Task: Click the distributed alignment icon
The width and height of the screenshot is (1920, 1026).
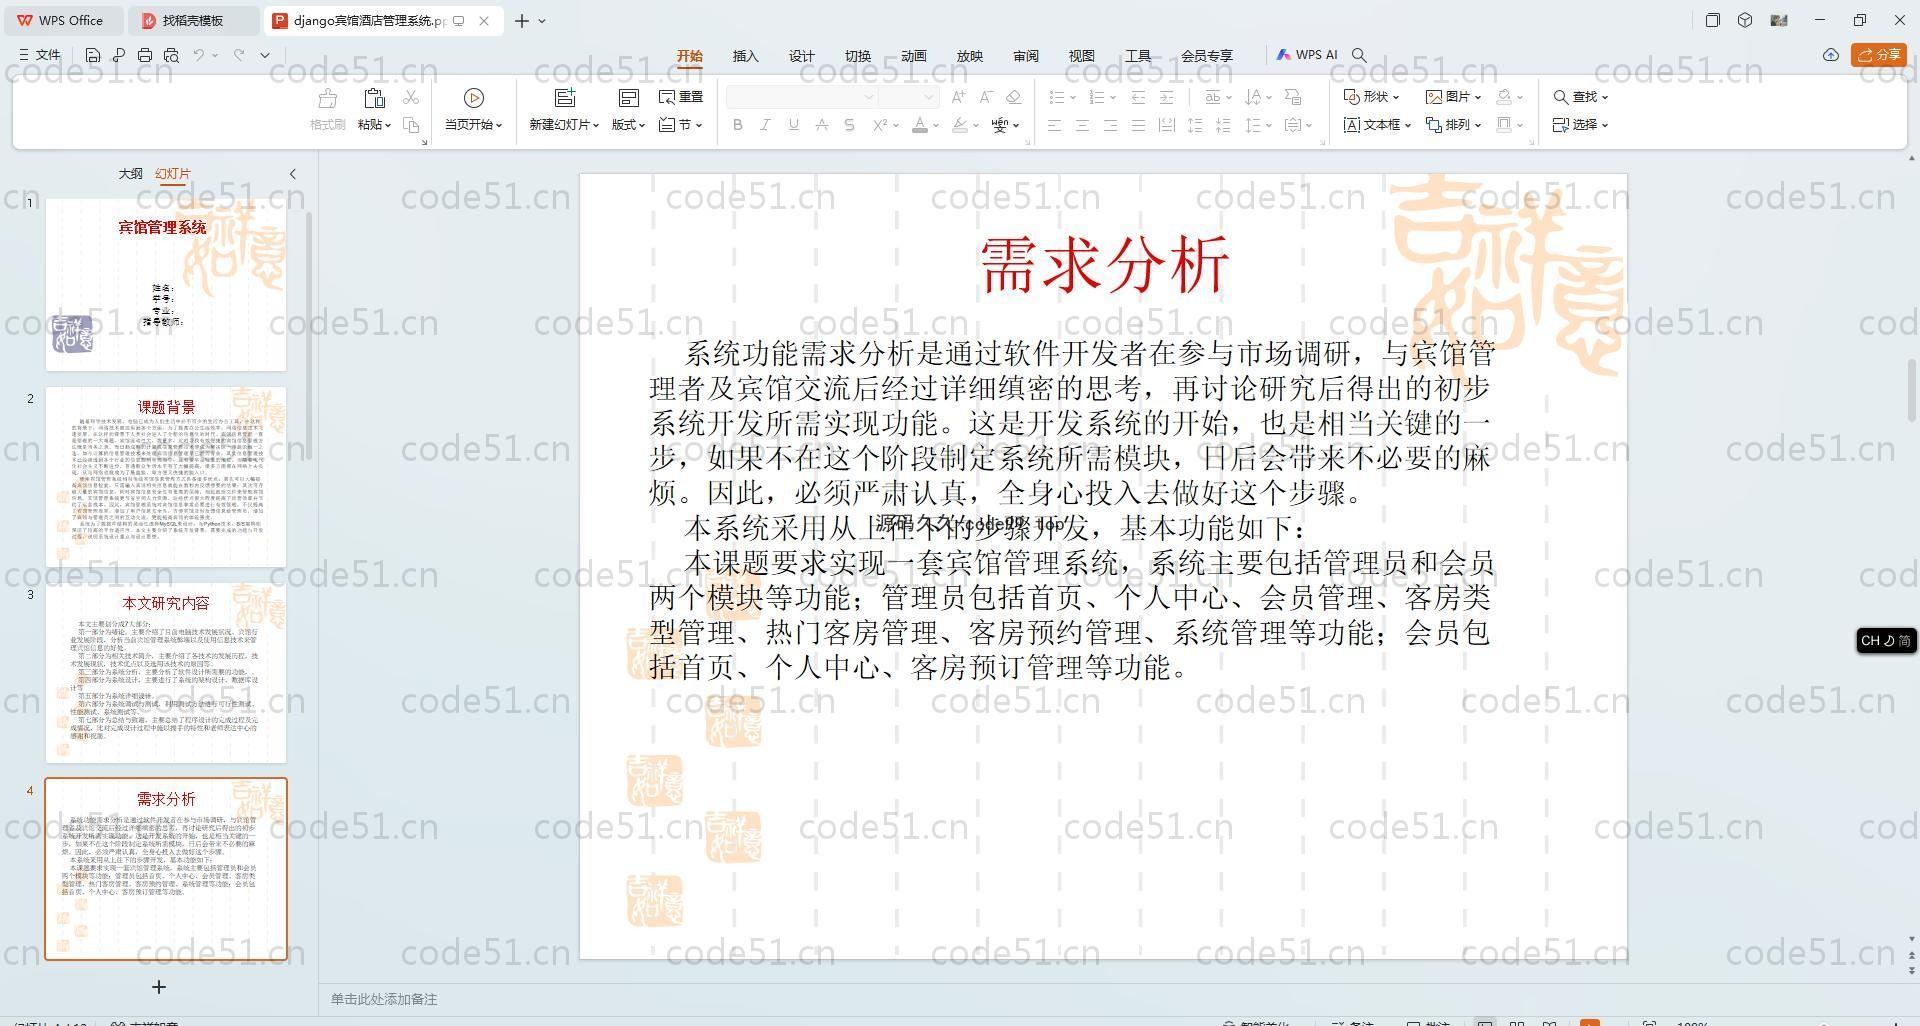Action: point(1166,125)
